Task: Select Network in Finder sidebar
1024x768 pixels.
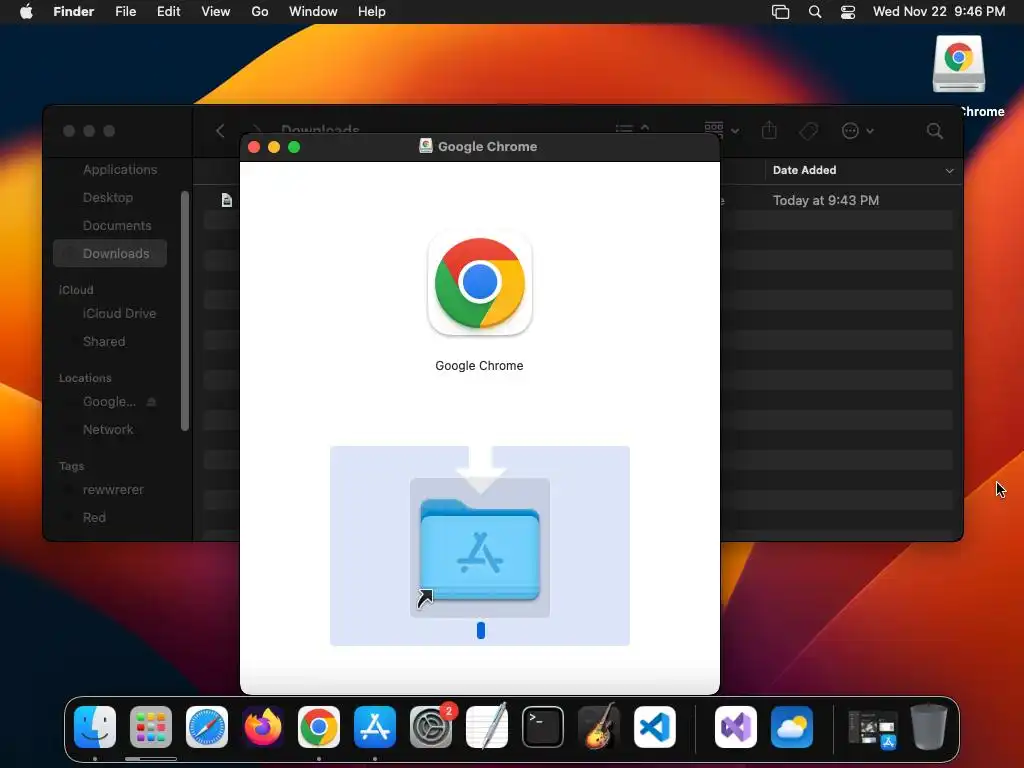Action: (108, 430)
